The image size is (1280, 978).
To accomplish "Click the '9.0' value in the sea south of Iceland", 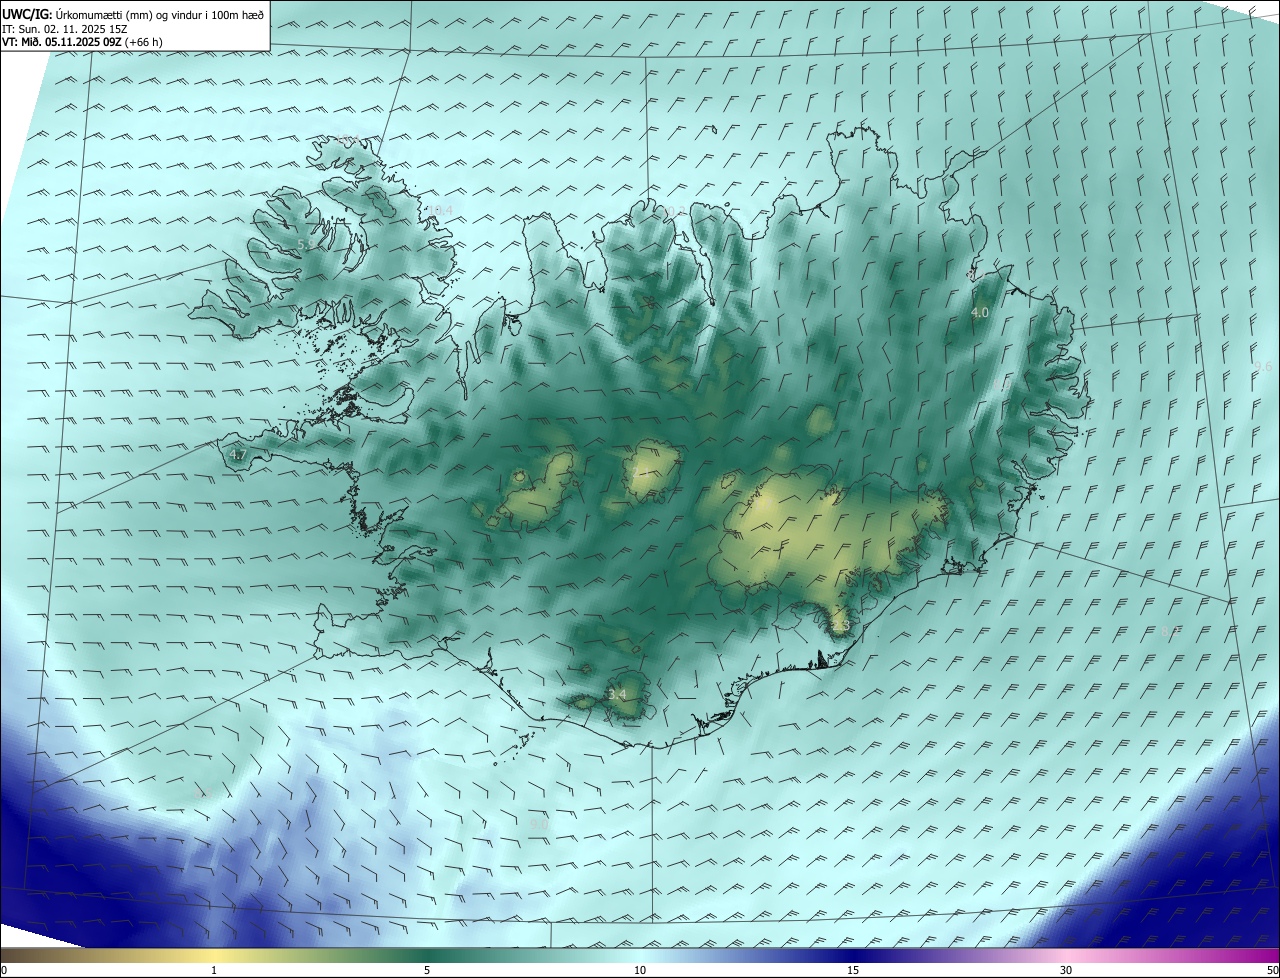I will click(x=539, y=824).
